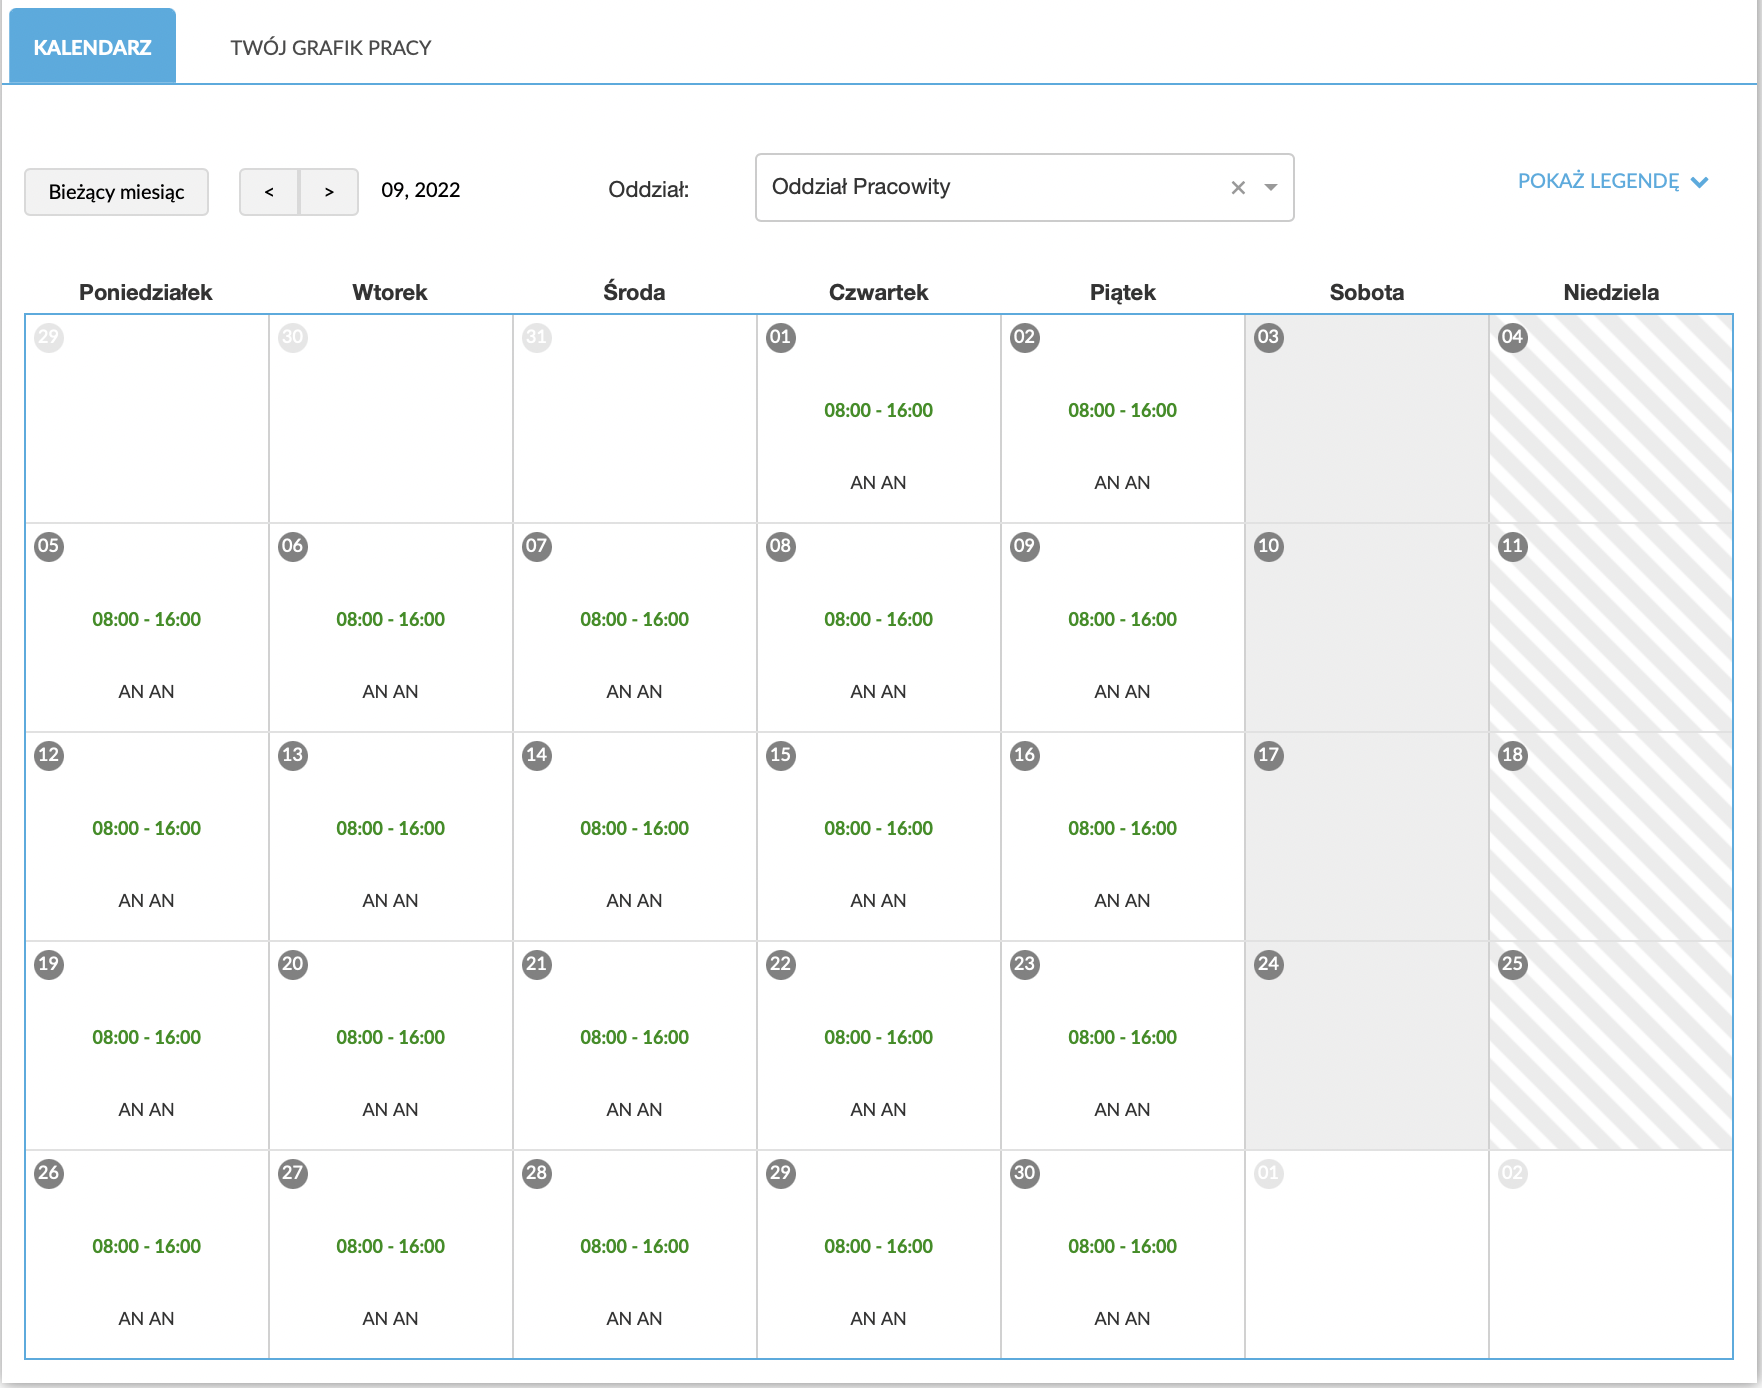Click AN AN employee on day 02
The height and width of the screenshot is (1388, 1762).
(1122, 482)
